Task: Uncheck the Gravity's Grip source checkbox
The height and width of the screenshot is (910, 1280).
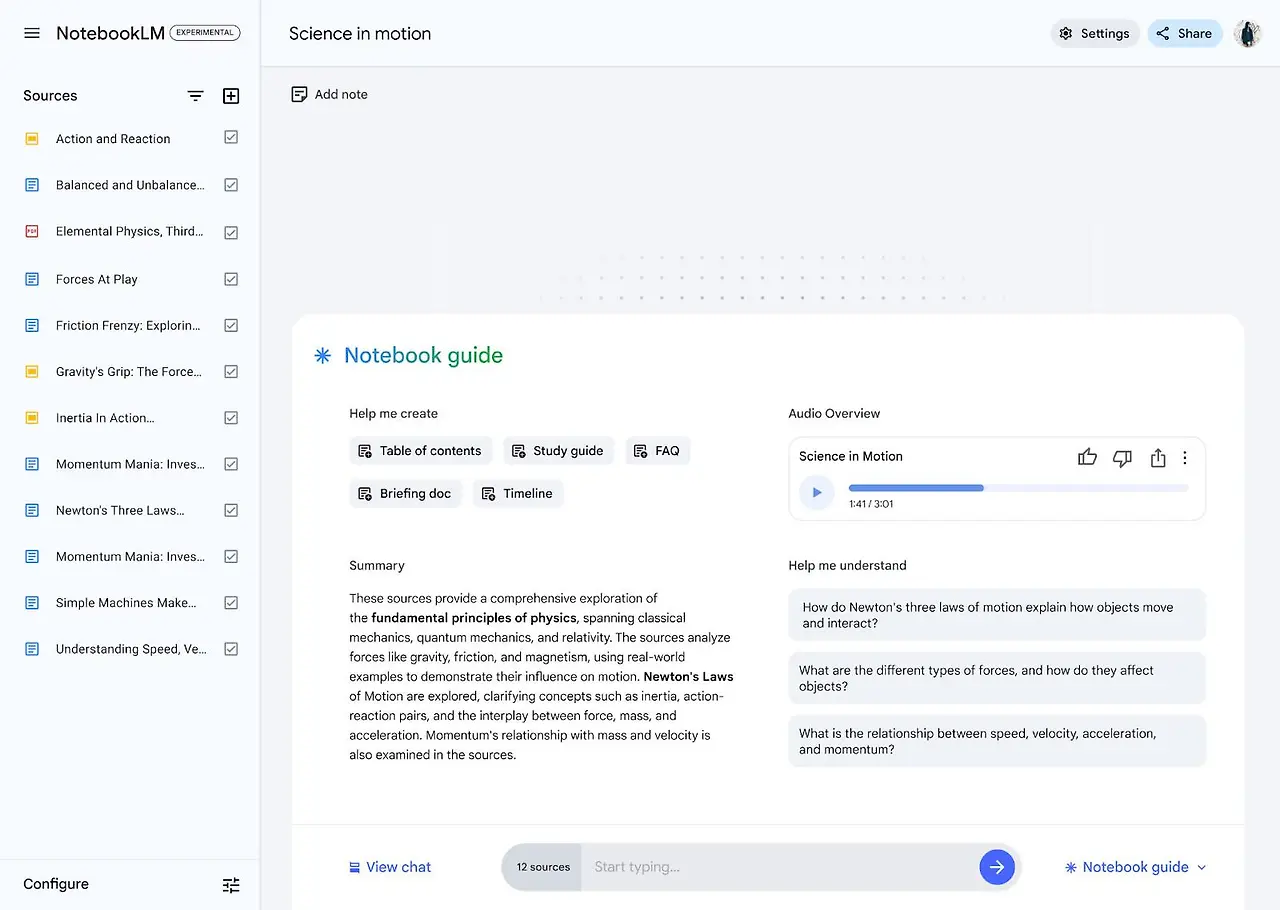Action: pyautogui.click(x=231, y=371)
